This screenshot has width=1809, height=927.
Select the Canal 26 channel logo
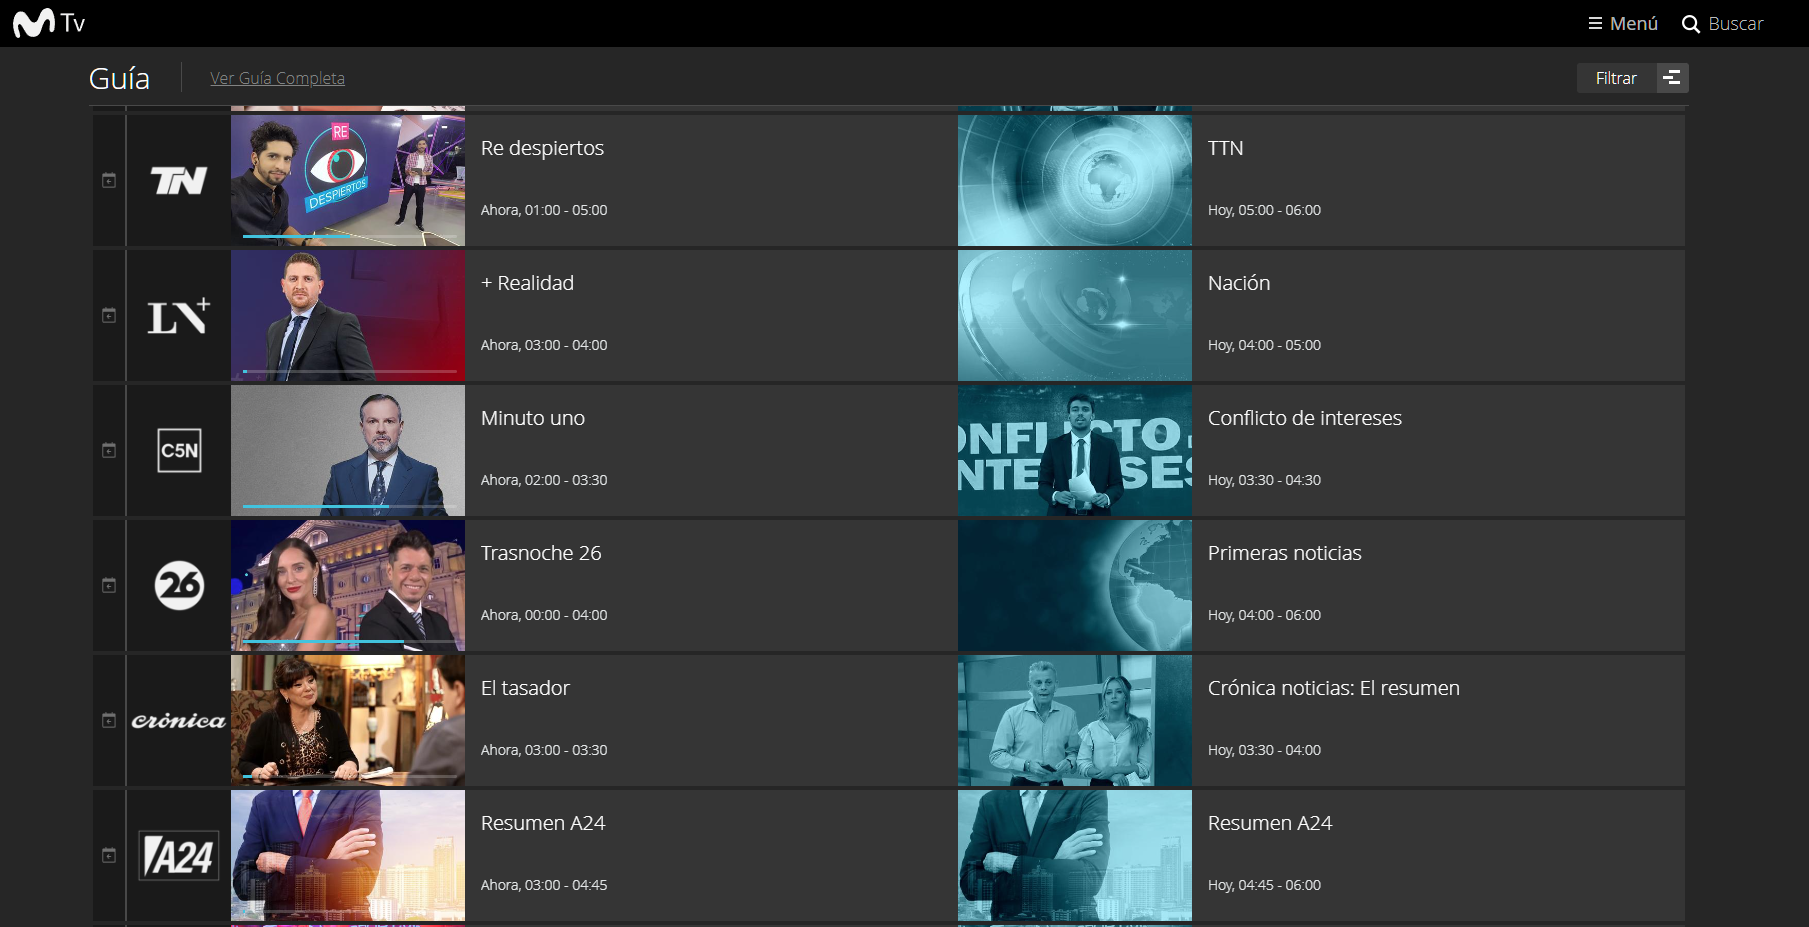click(180, 586)
